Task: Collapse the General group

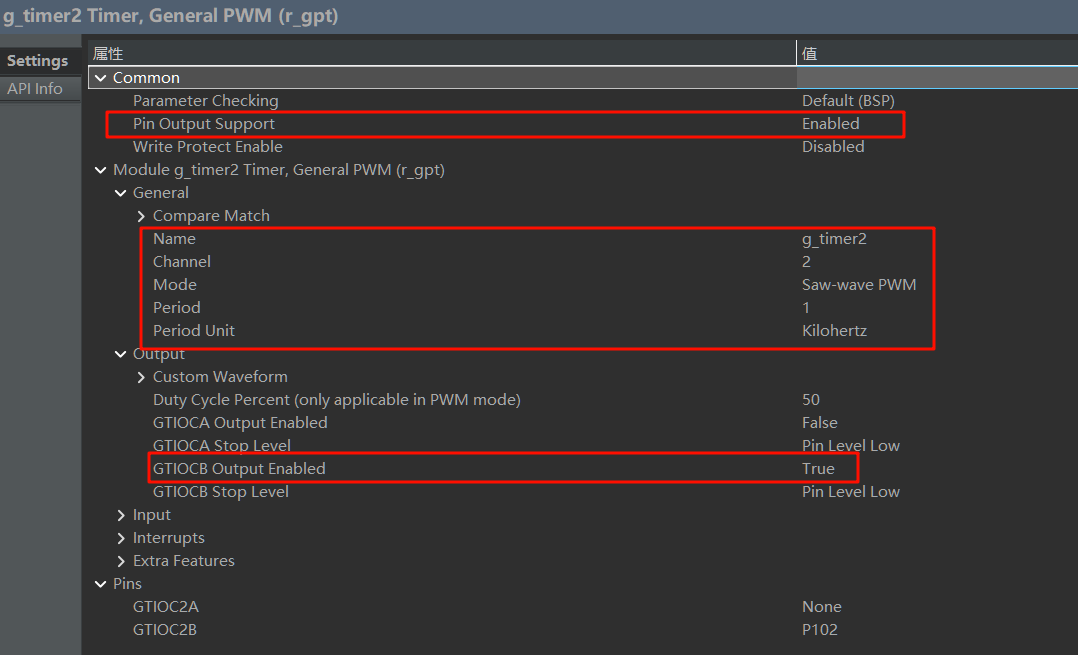Action: [x=120, y=193]
